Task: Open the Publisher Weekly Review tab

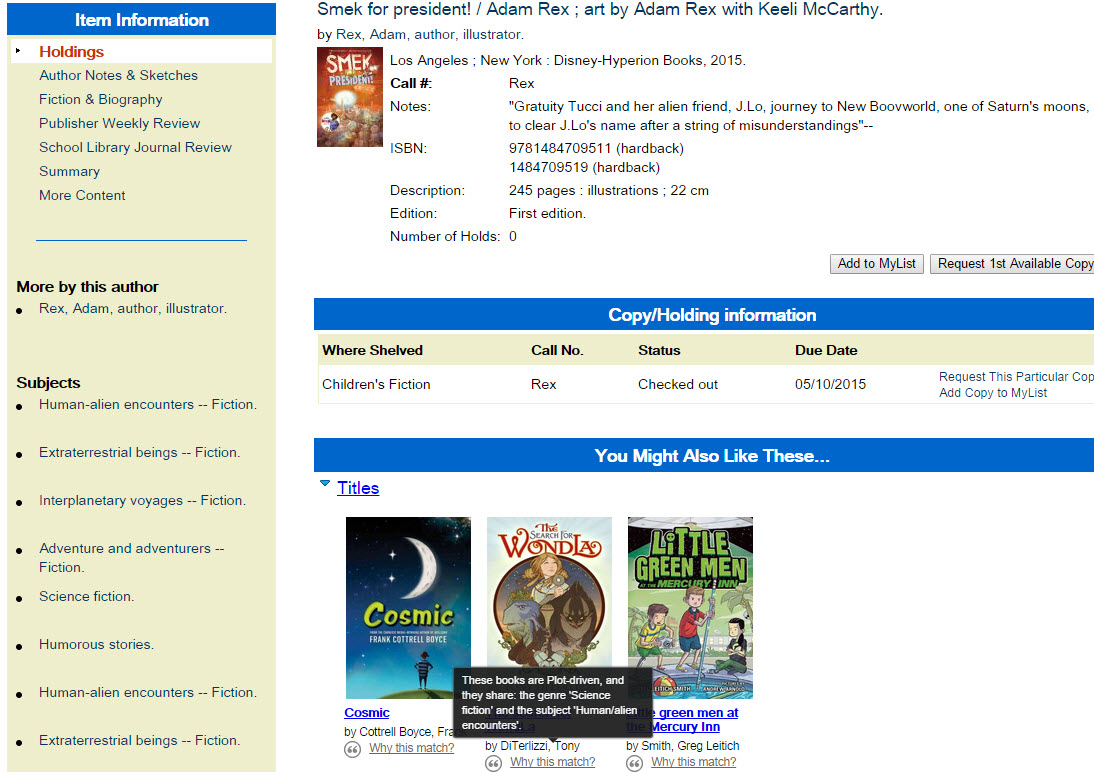Action: (x=119, y=123)
